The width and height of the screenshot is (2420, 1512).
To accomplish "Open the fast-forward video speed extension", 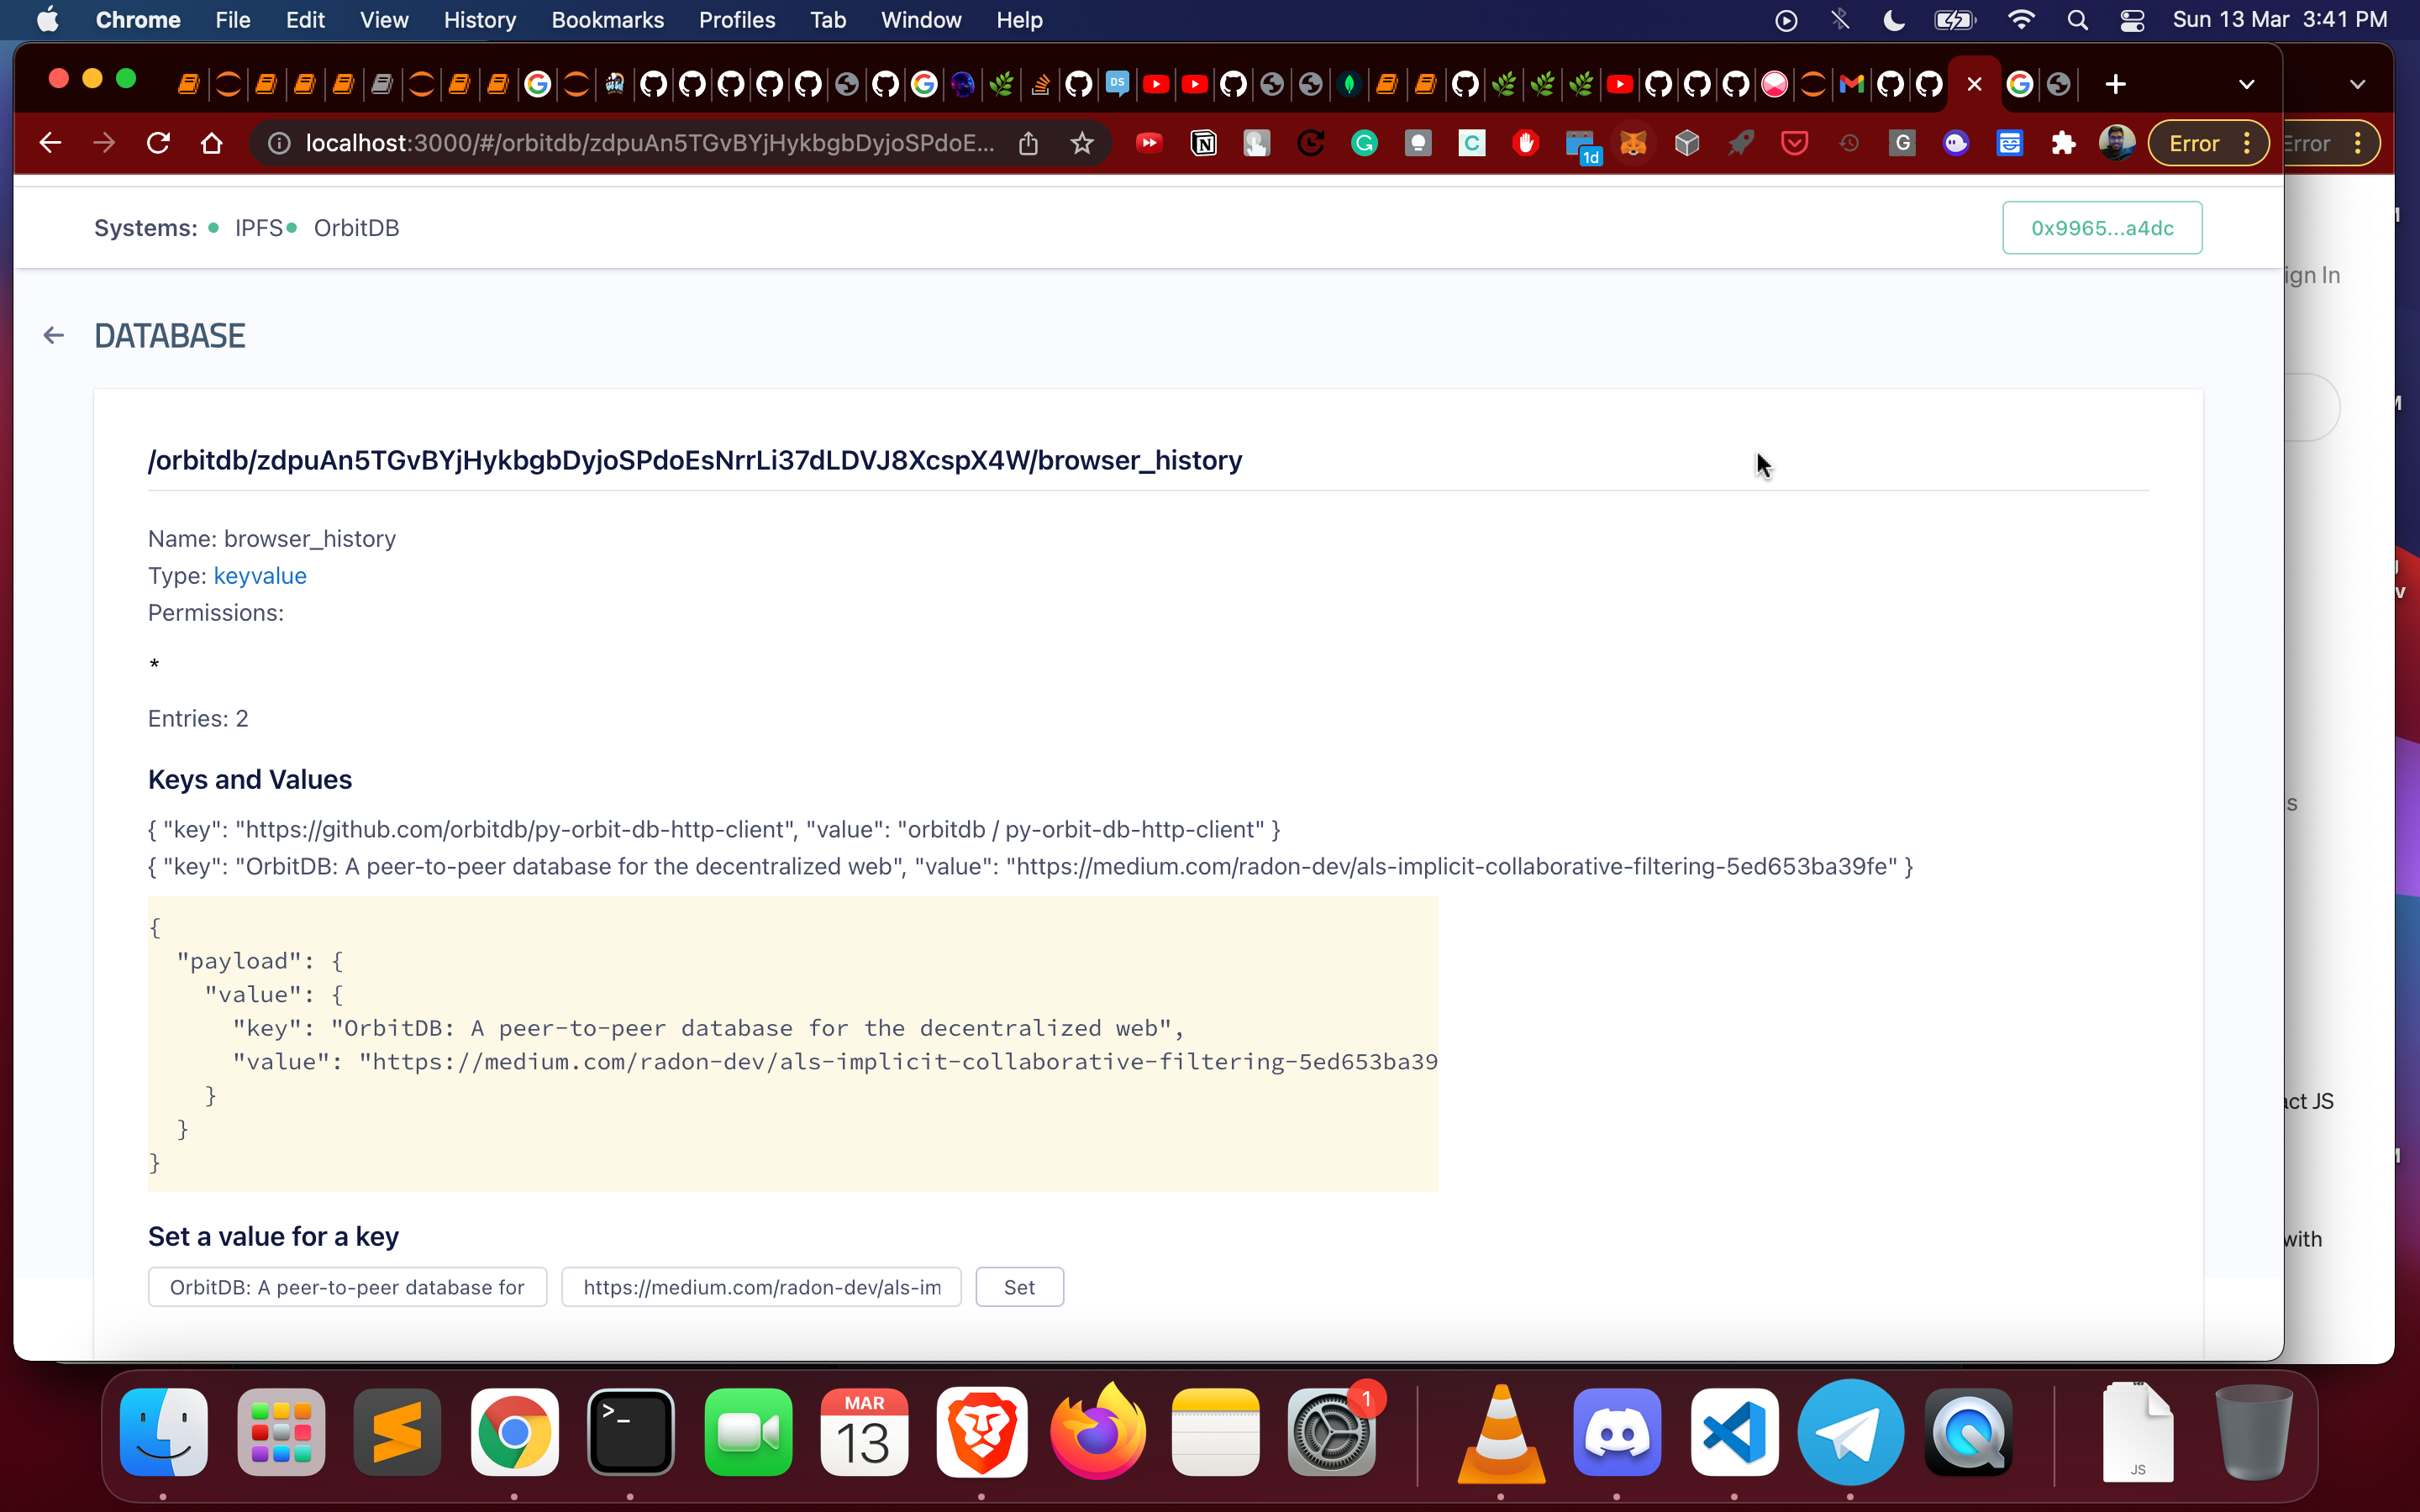I will pos(1149,143).
